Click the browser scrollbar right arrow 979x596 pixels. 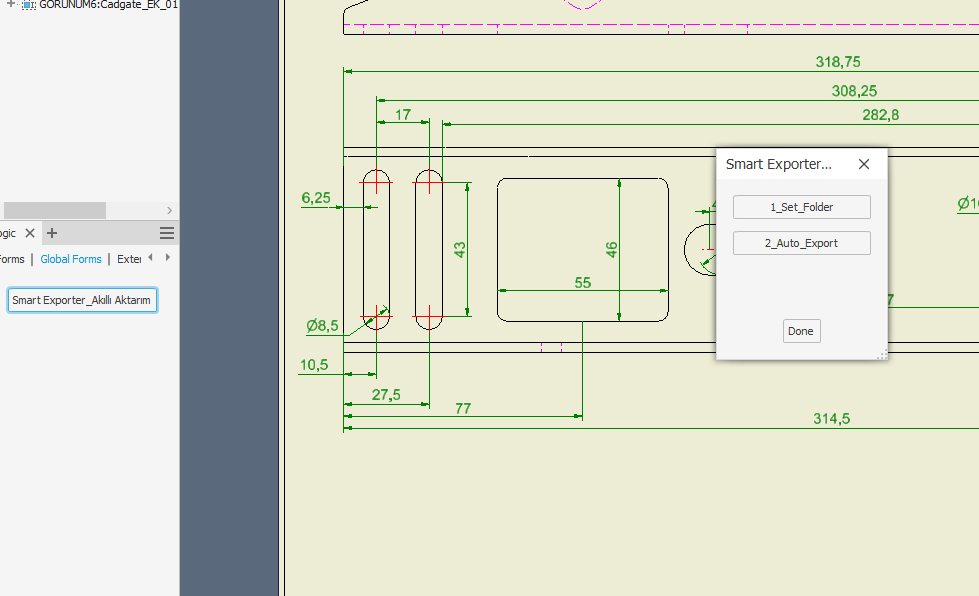(169, 210)
